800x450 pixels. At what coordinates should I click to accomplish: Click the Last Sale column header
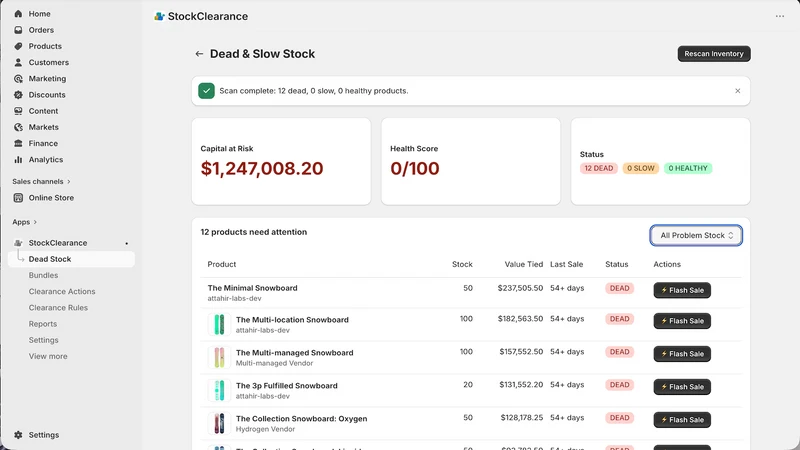(566, 264)
